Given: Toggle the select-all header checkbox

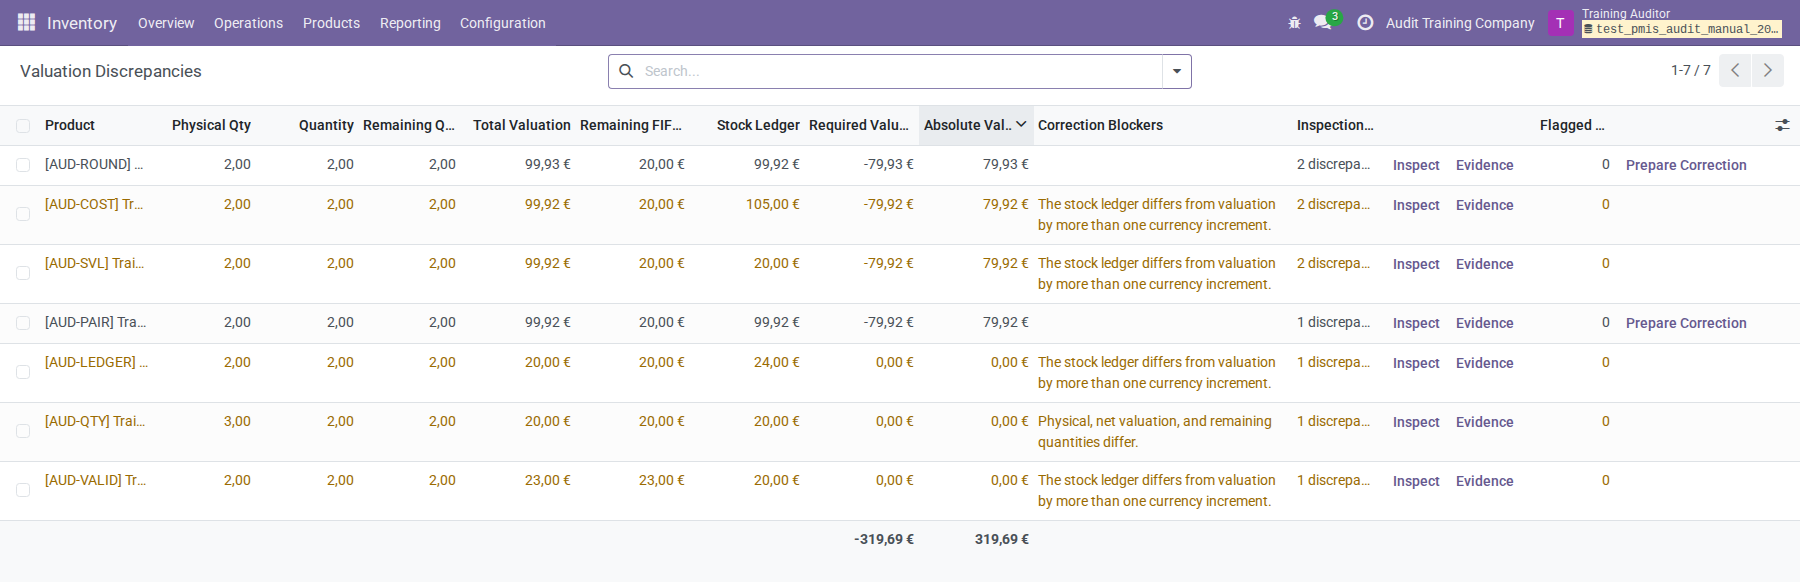Looking at the screenshot, I should (x=23, y=126).
